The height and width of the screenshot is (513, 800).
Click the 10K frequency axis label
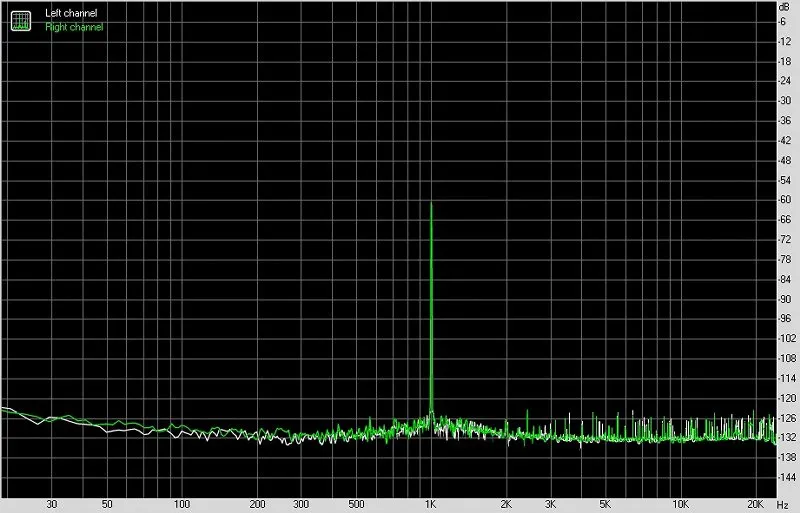click(x=680, y=504)
